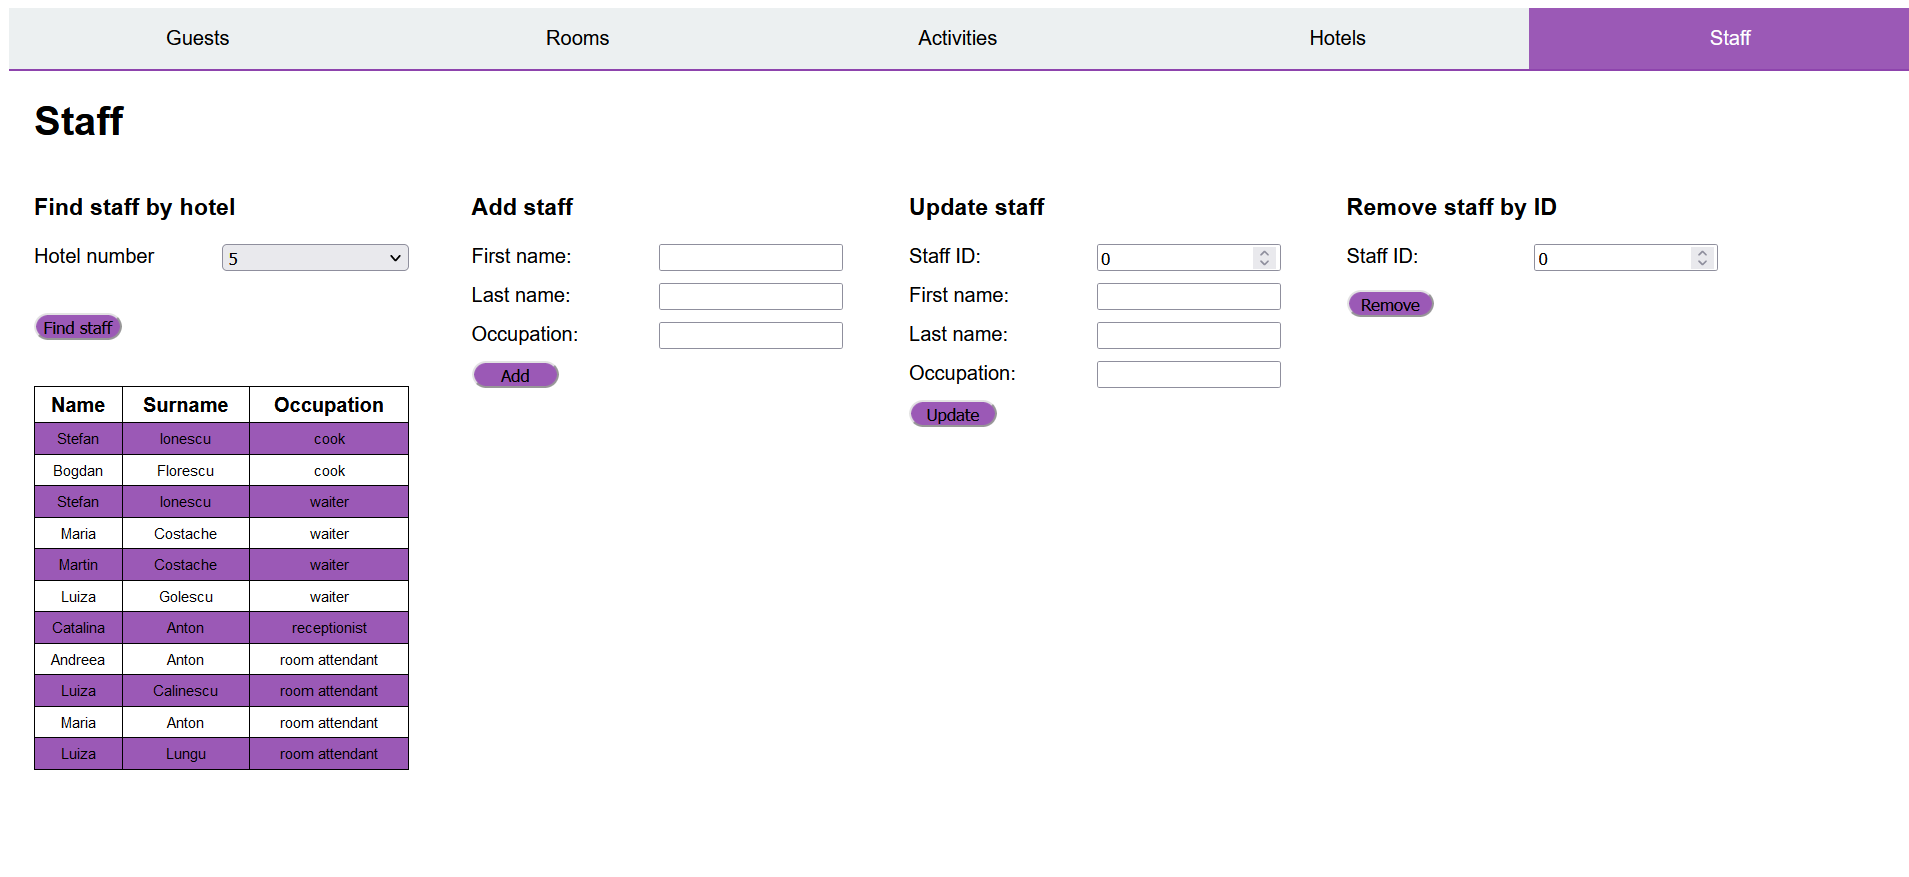Select the Catalina name cell
The height and width of the screenshot is (877, 1909).
click(78, 628)
